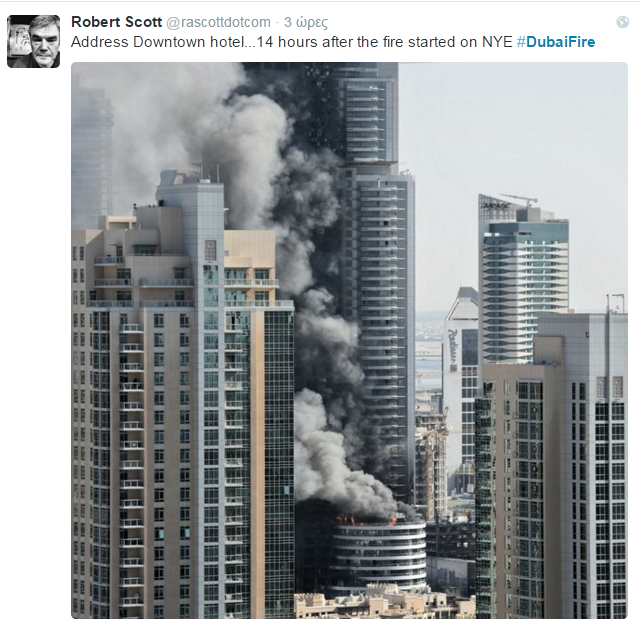This screenshot has width=640, height=619.
Task: Visit the @rascottdotcom handle link
Action: coord(218,22)
